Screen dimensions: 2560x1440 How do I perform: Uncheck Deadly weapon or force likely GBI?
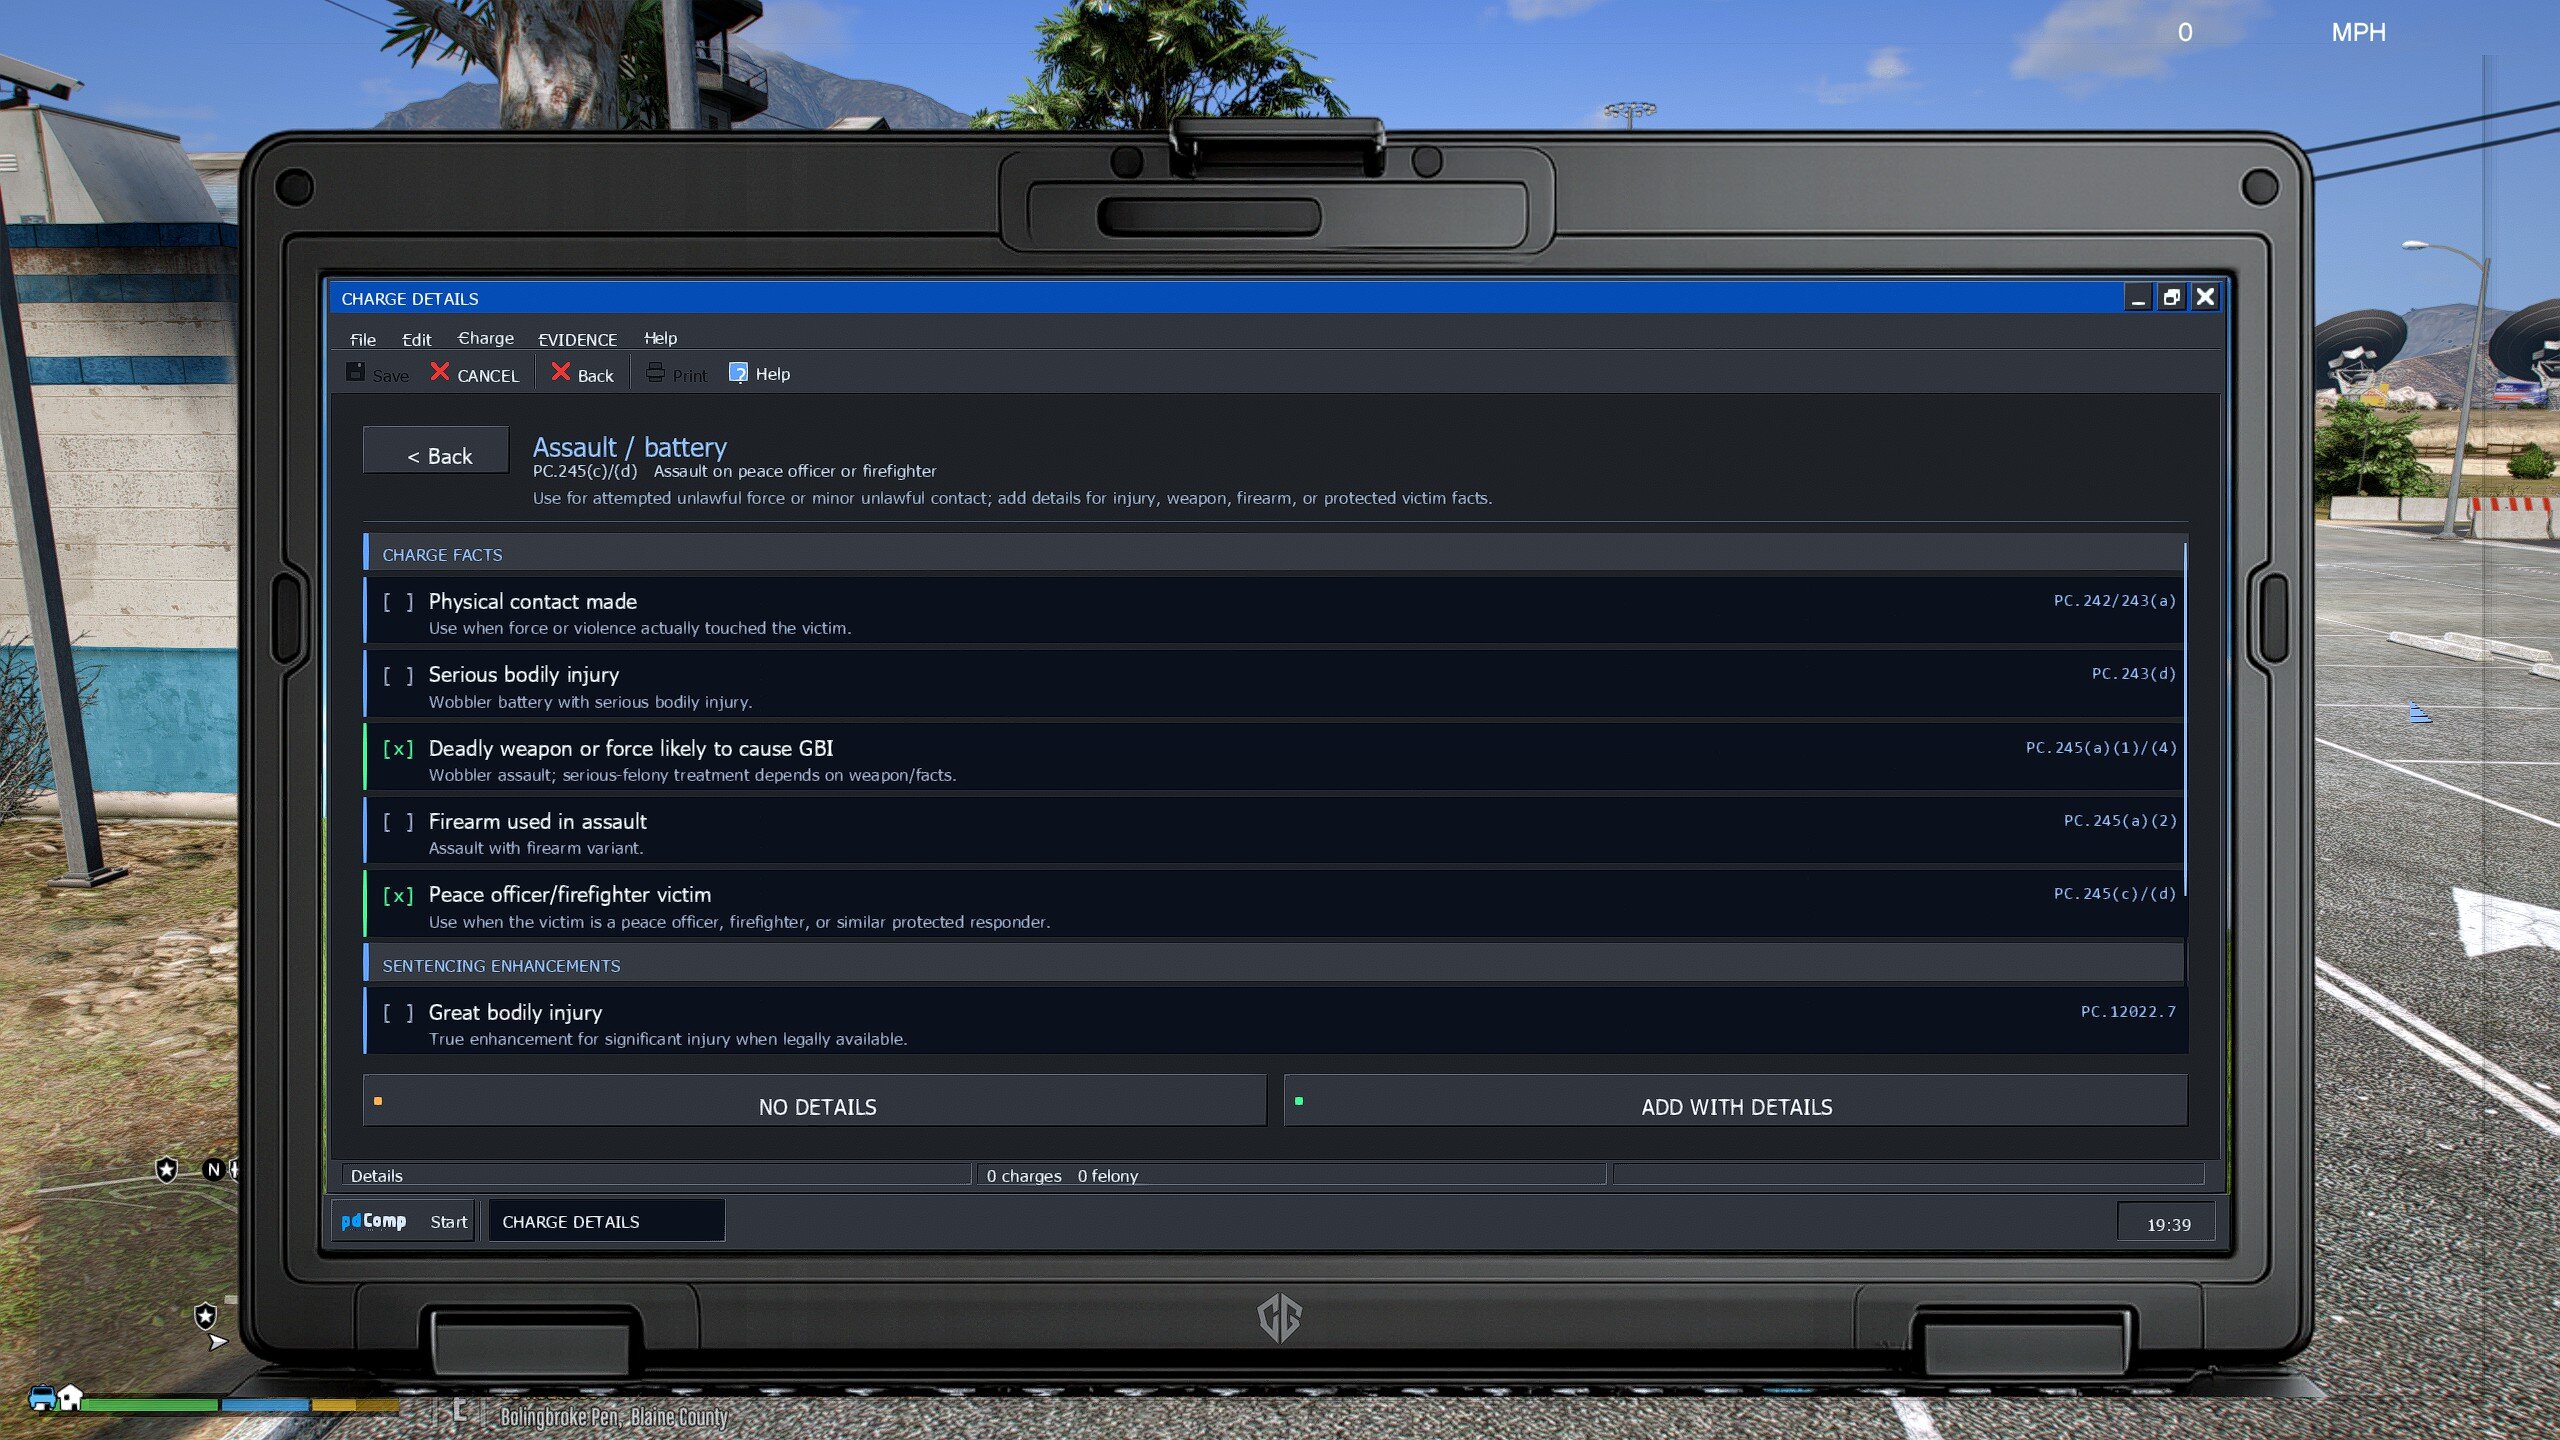pos(398,749)
